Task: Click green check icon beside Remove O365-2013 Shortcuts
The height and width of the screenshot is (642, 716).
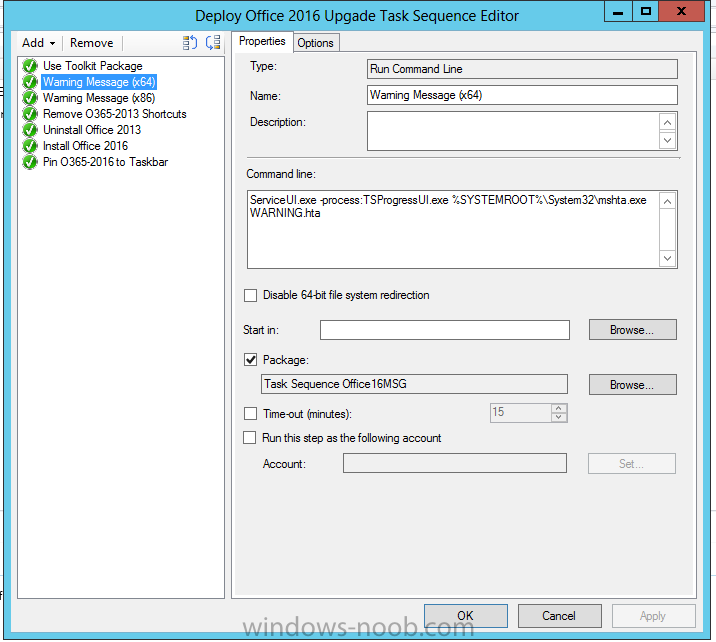Action: tap(30, 114)
